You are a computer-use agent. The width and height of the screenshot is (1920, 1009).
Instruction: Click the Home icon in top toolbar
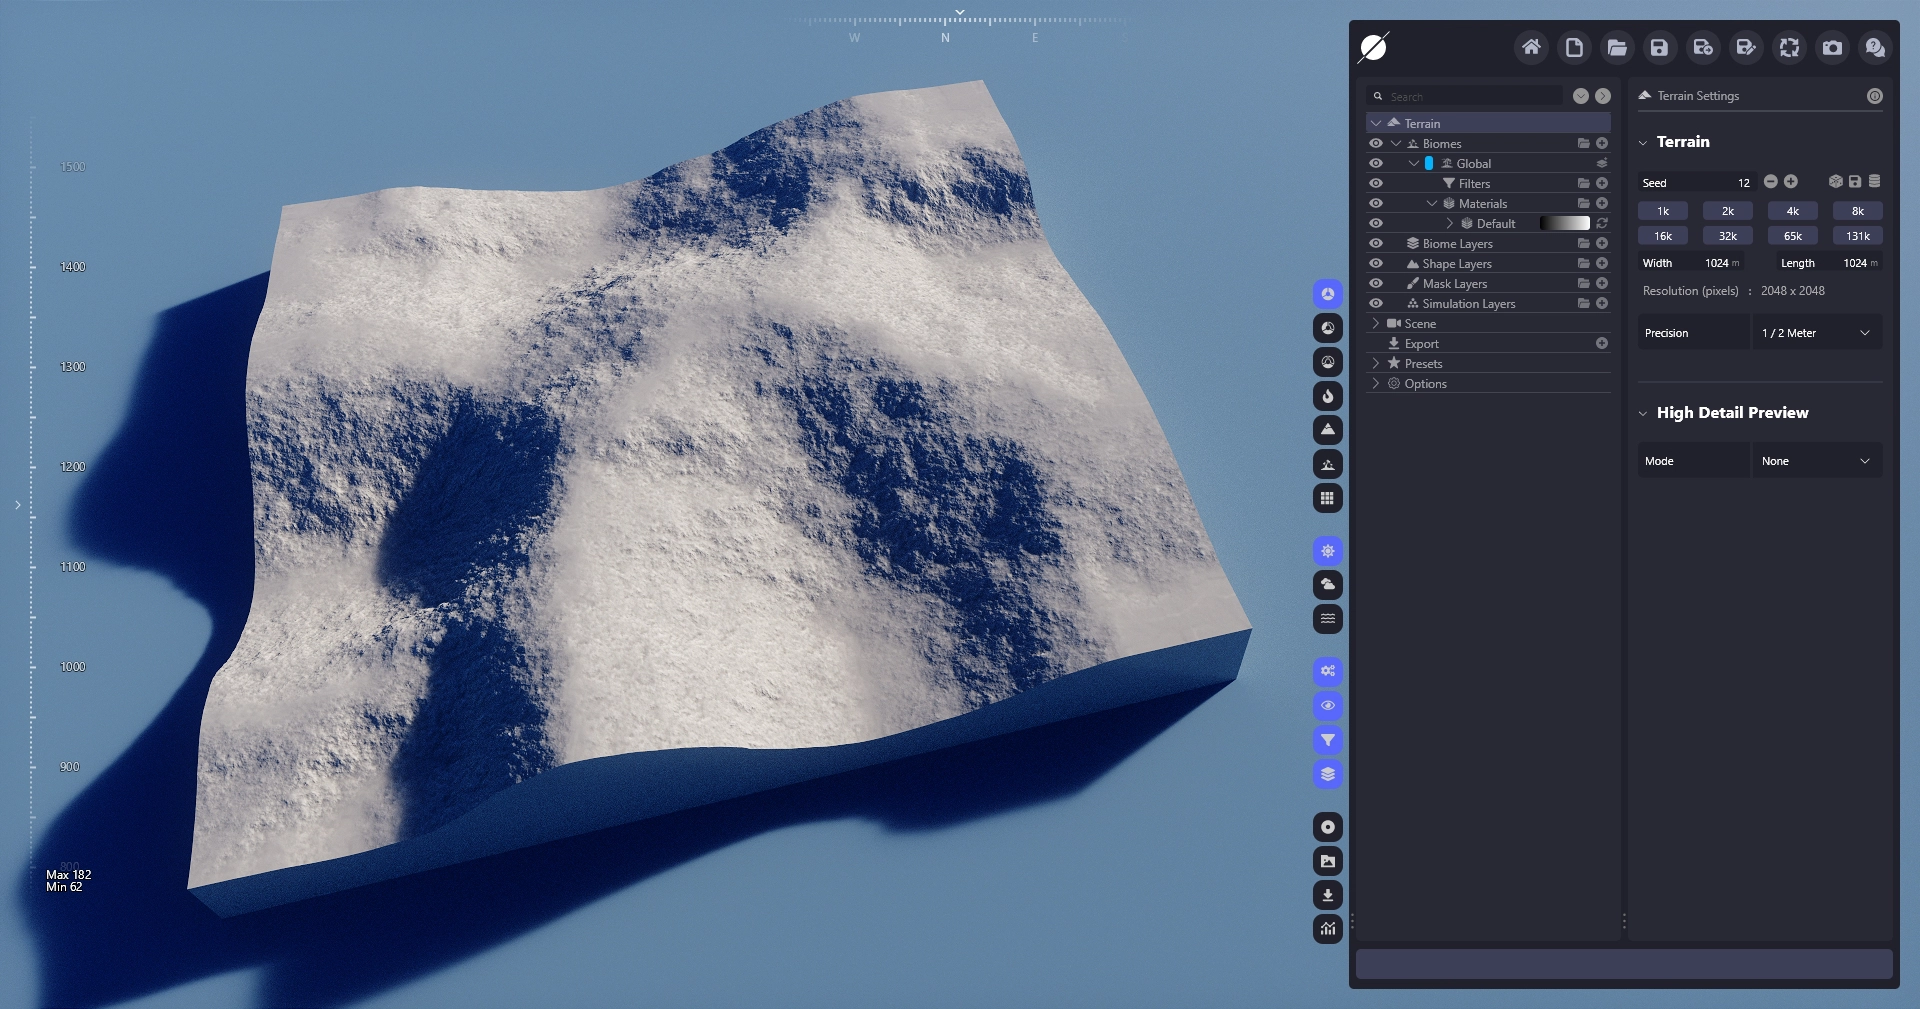1530,48
